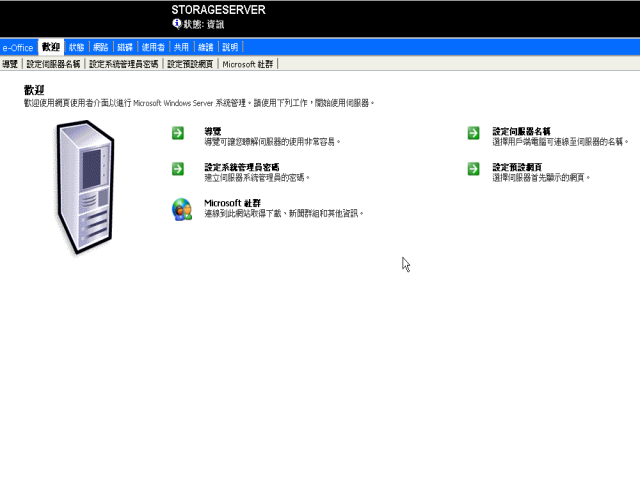Click the green arrow icon beside 導覽
Viewport: 640px width, 480px height.
(178, 133)
